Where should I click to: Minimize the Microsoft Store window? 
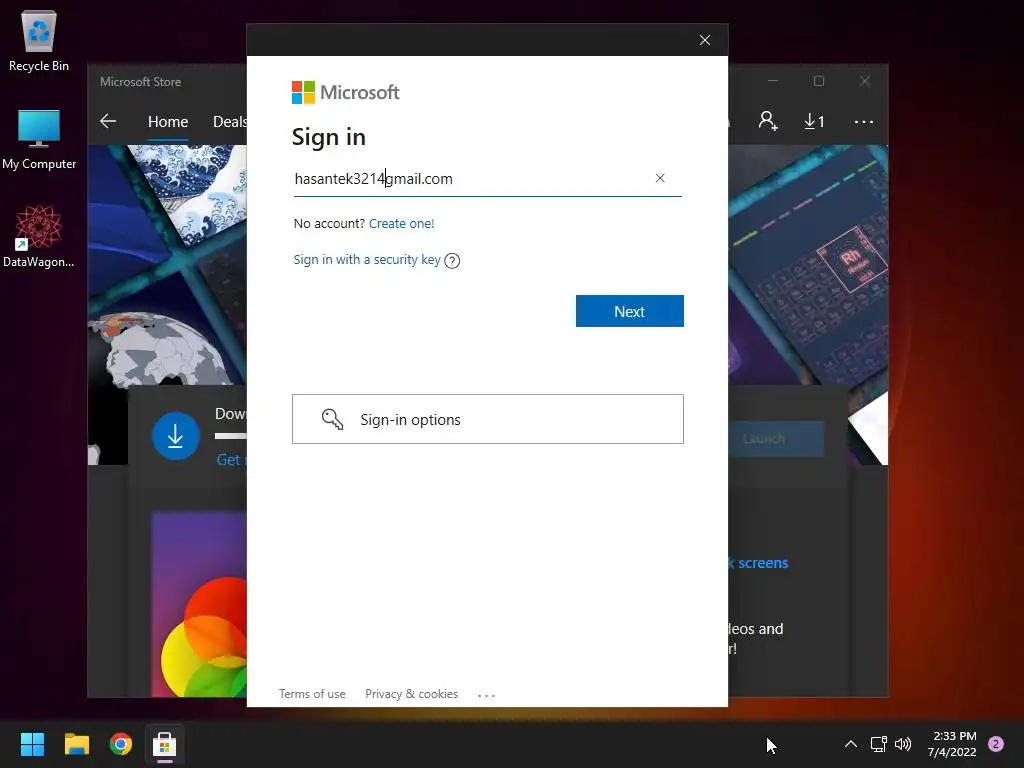(x=773, y=81)
